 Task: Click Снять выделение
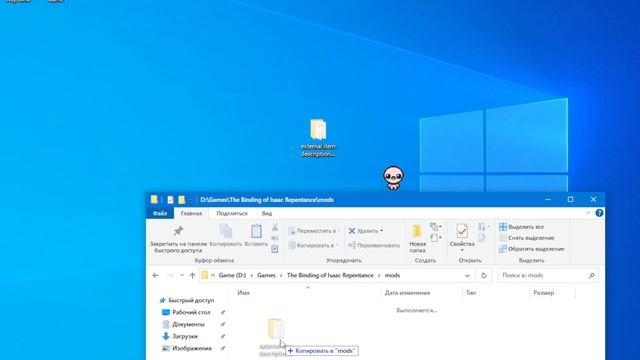click(527, 238)
